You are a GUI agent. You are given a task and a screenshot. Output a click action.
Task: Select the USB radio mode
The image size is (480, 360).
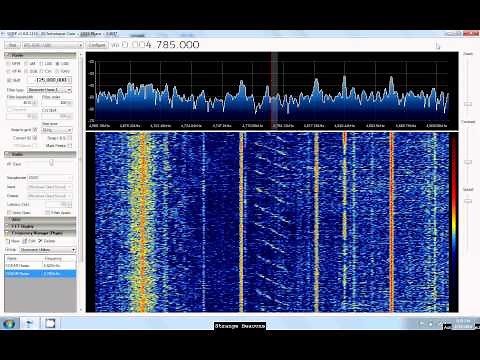click(x=62, y=63)
